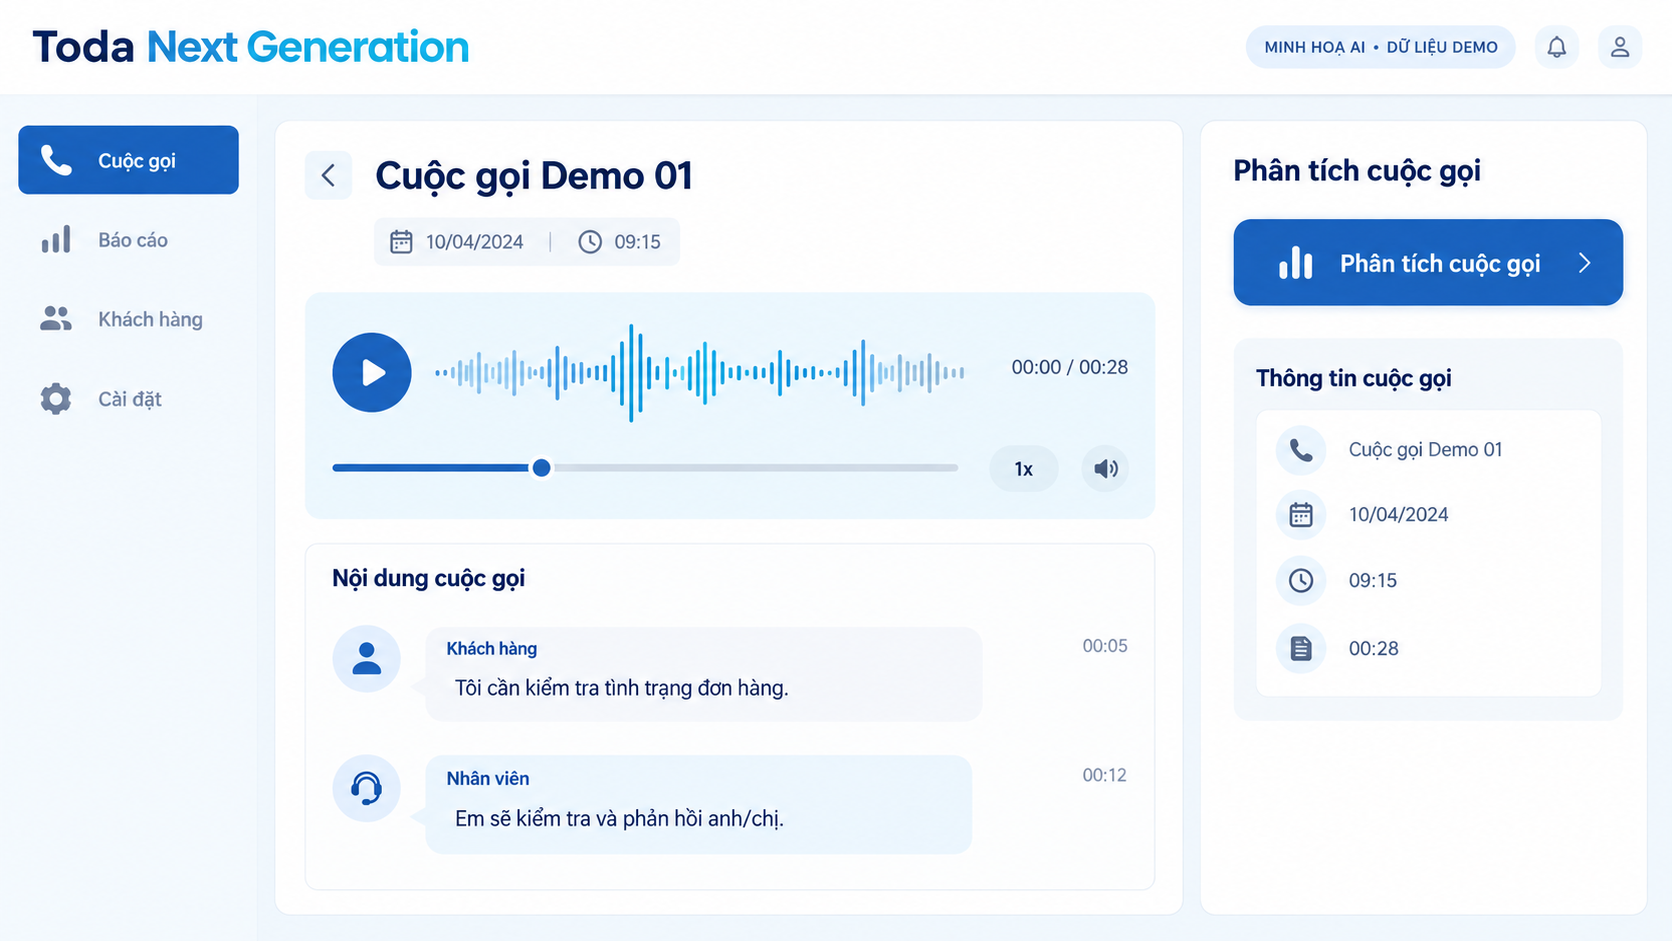Click the document icon beside 00:28
This screenshot has width=1672, height=941.
coord(1301,648)
